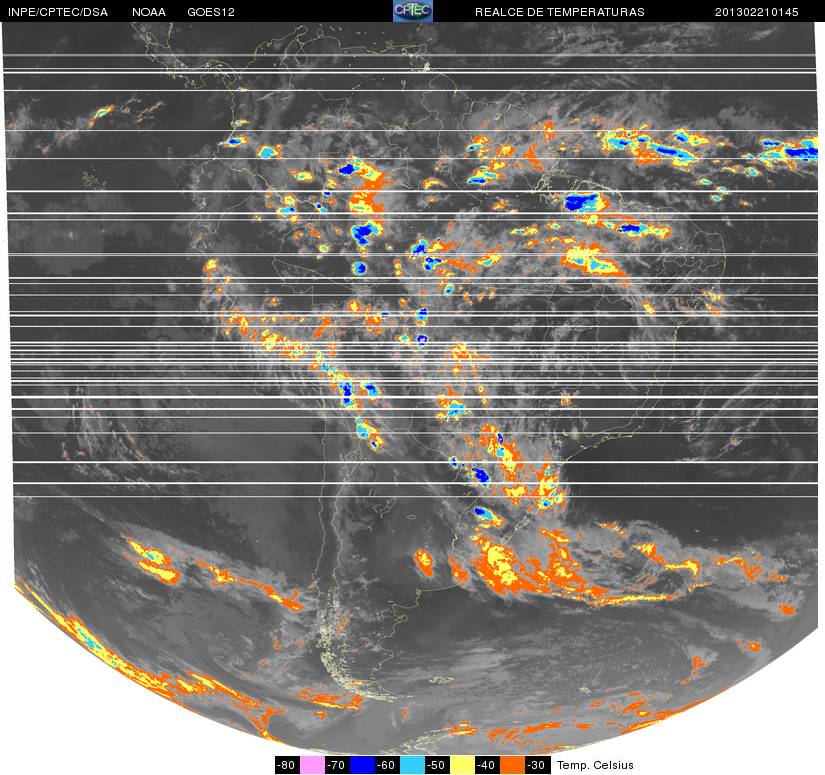This screenshot has height=775, width=825.
Task: Click the -60 legend value
Action: pos(388,765)
